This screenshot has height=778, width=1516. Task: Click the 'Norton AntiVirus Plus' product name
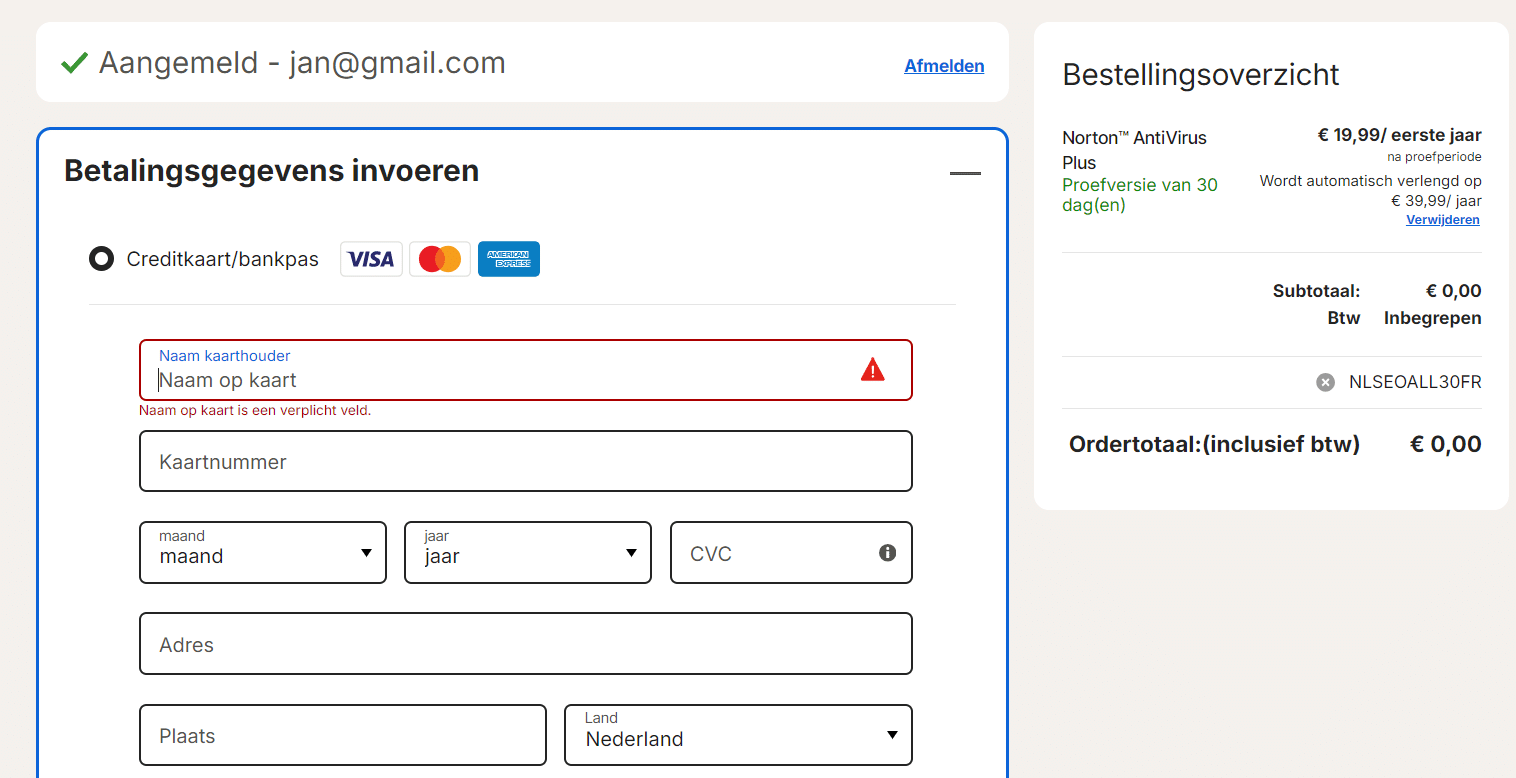[x=1134, y=150]
